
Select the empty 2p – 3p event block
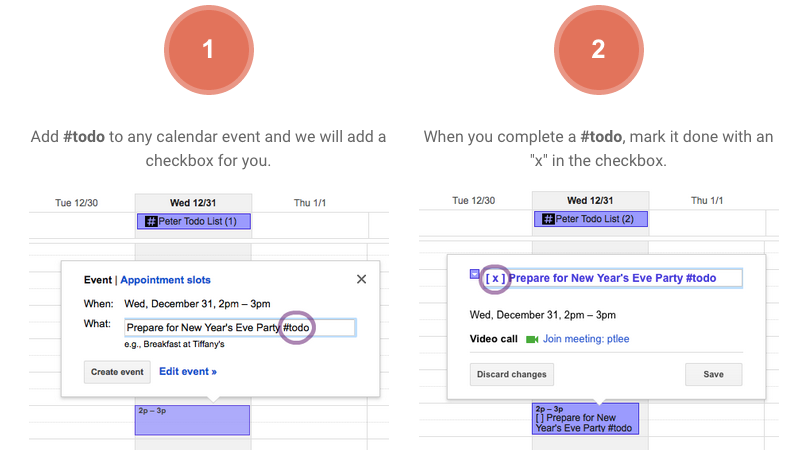pos(192,420)
